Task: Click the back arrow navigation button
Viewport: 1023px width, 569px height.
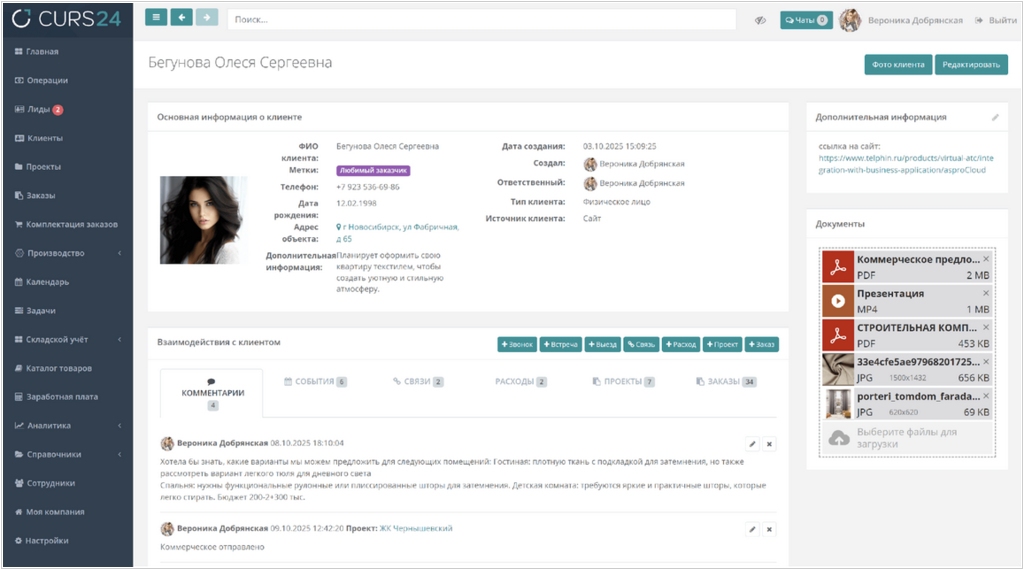Action: pos(181,19)
